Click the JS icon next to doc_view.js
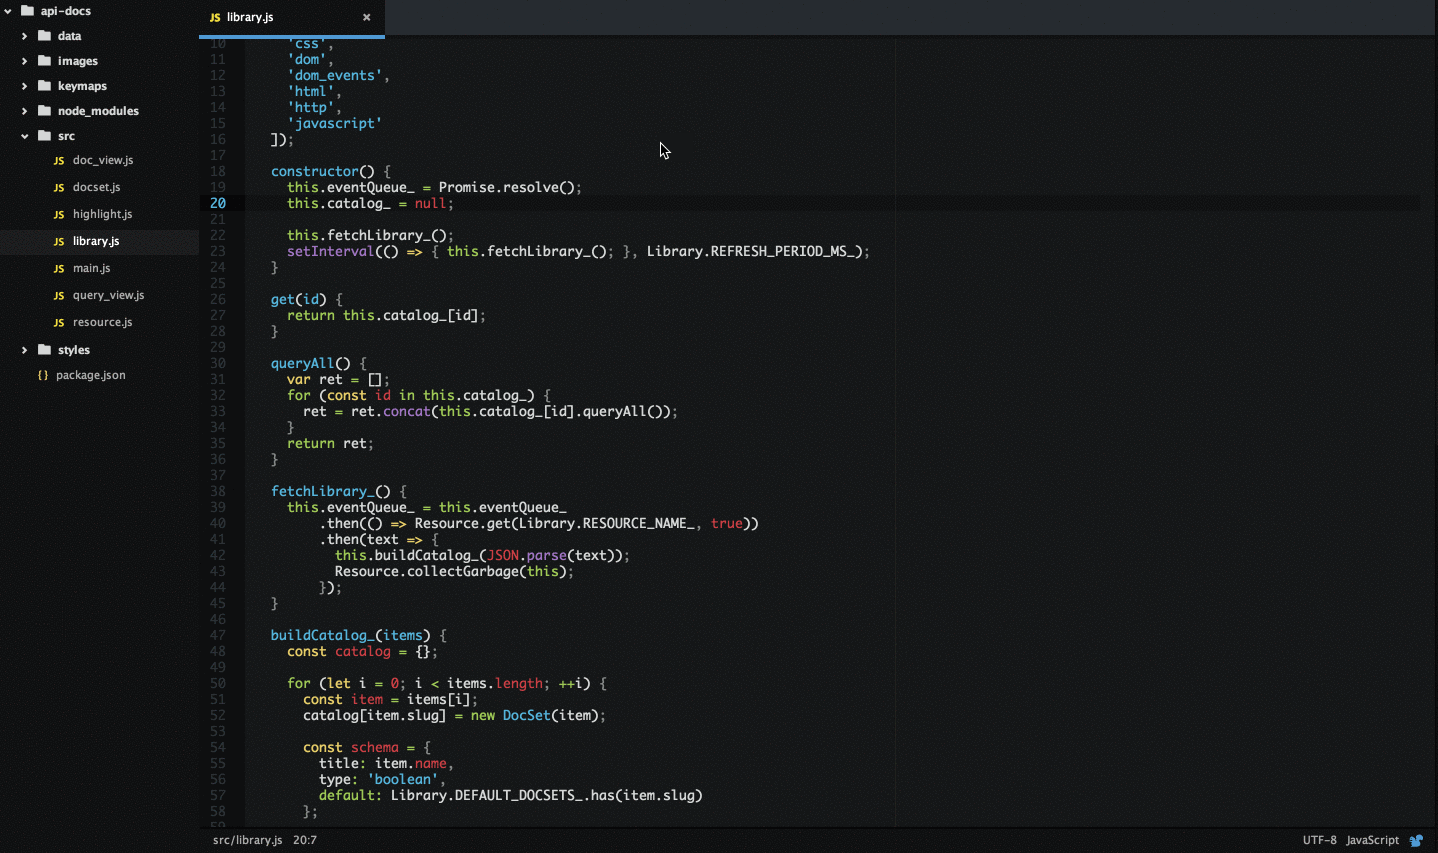Image resolution: width=1438 pixels, height=853 pixels. [x=59, y=161]
